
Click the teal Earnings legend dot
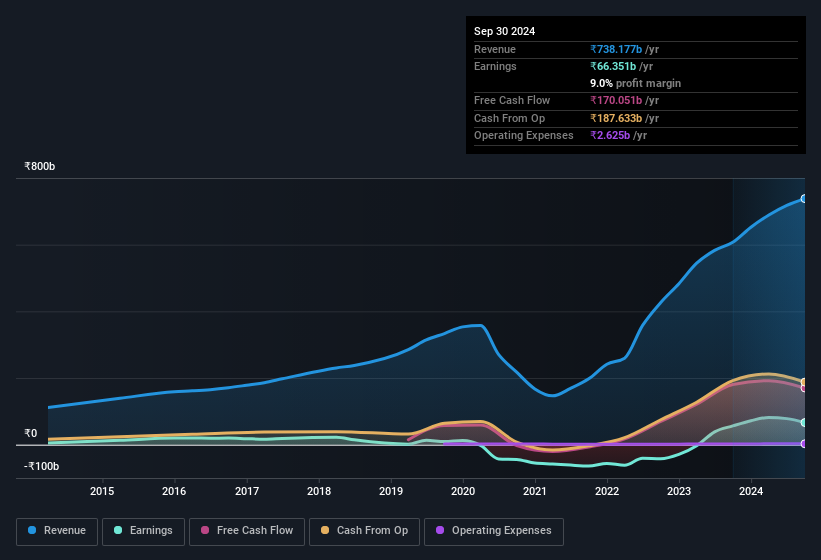pyautogui.click(x=119, y=530)
